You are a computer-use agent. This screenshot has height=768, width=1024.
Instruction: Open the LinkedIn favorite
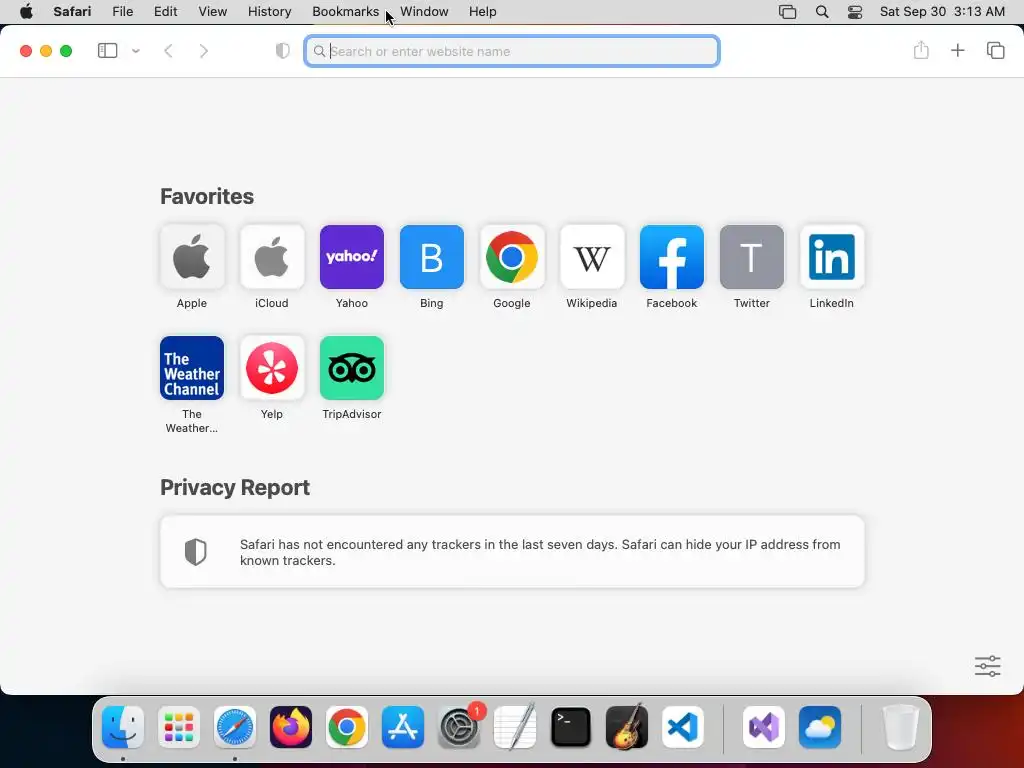pos(832,257)
